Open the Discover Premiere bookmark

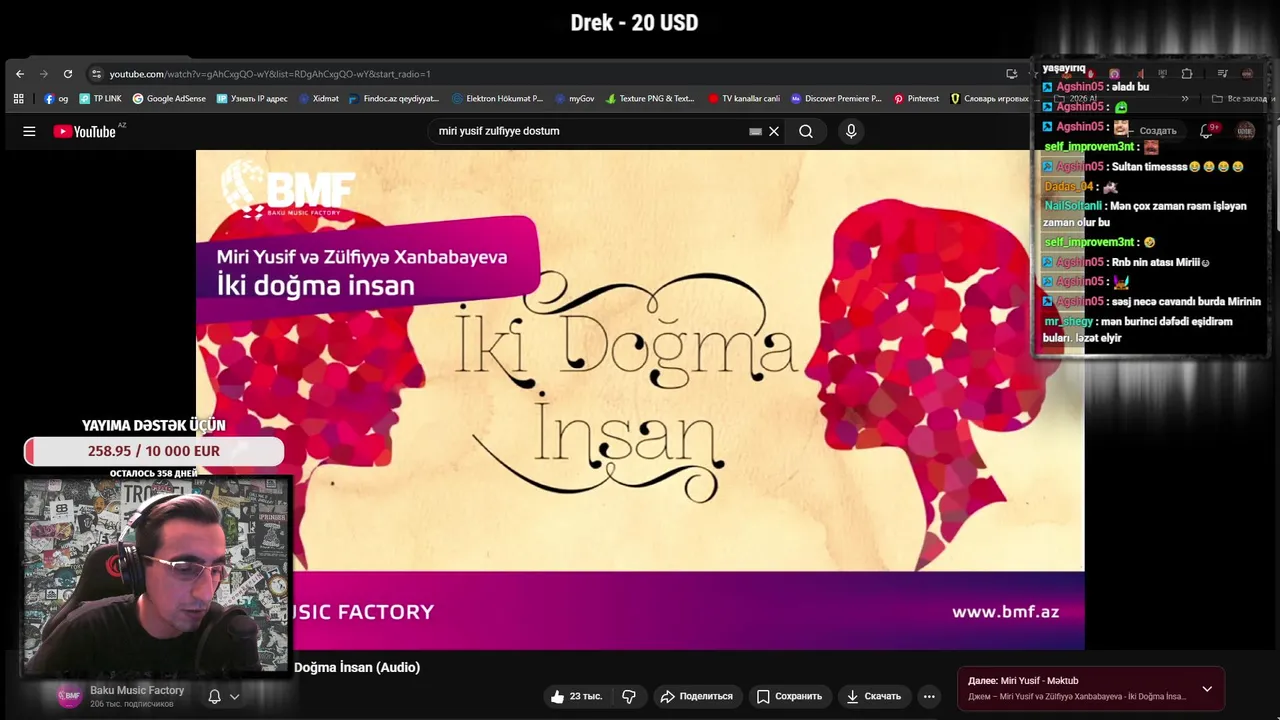836,99
